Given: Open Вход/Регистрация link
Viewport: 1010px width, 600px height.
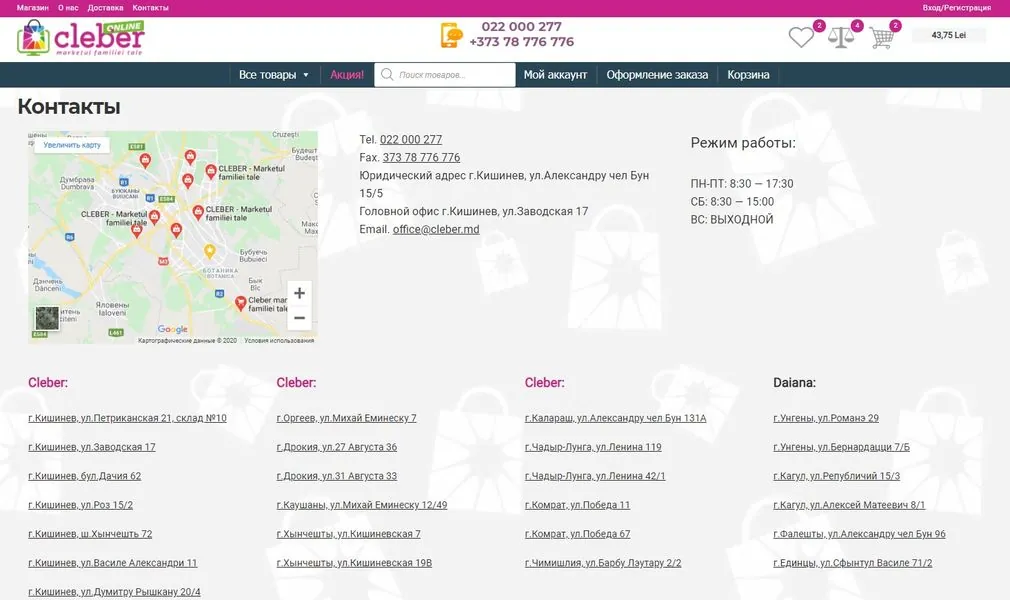Looking at the screenshot, I should coord(957,8).
